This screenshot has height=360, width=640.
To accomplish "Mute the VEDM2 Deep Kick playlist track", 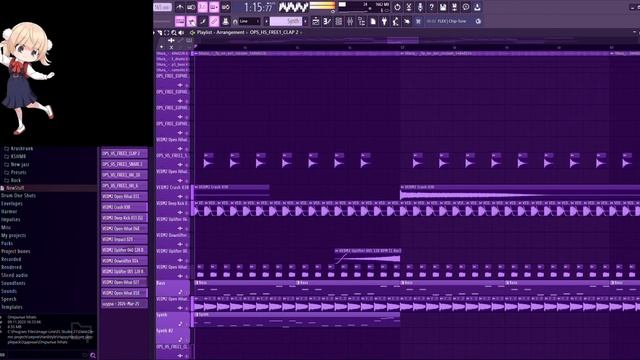I will pos(187,213).
